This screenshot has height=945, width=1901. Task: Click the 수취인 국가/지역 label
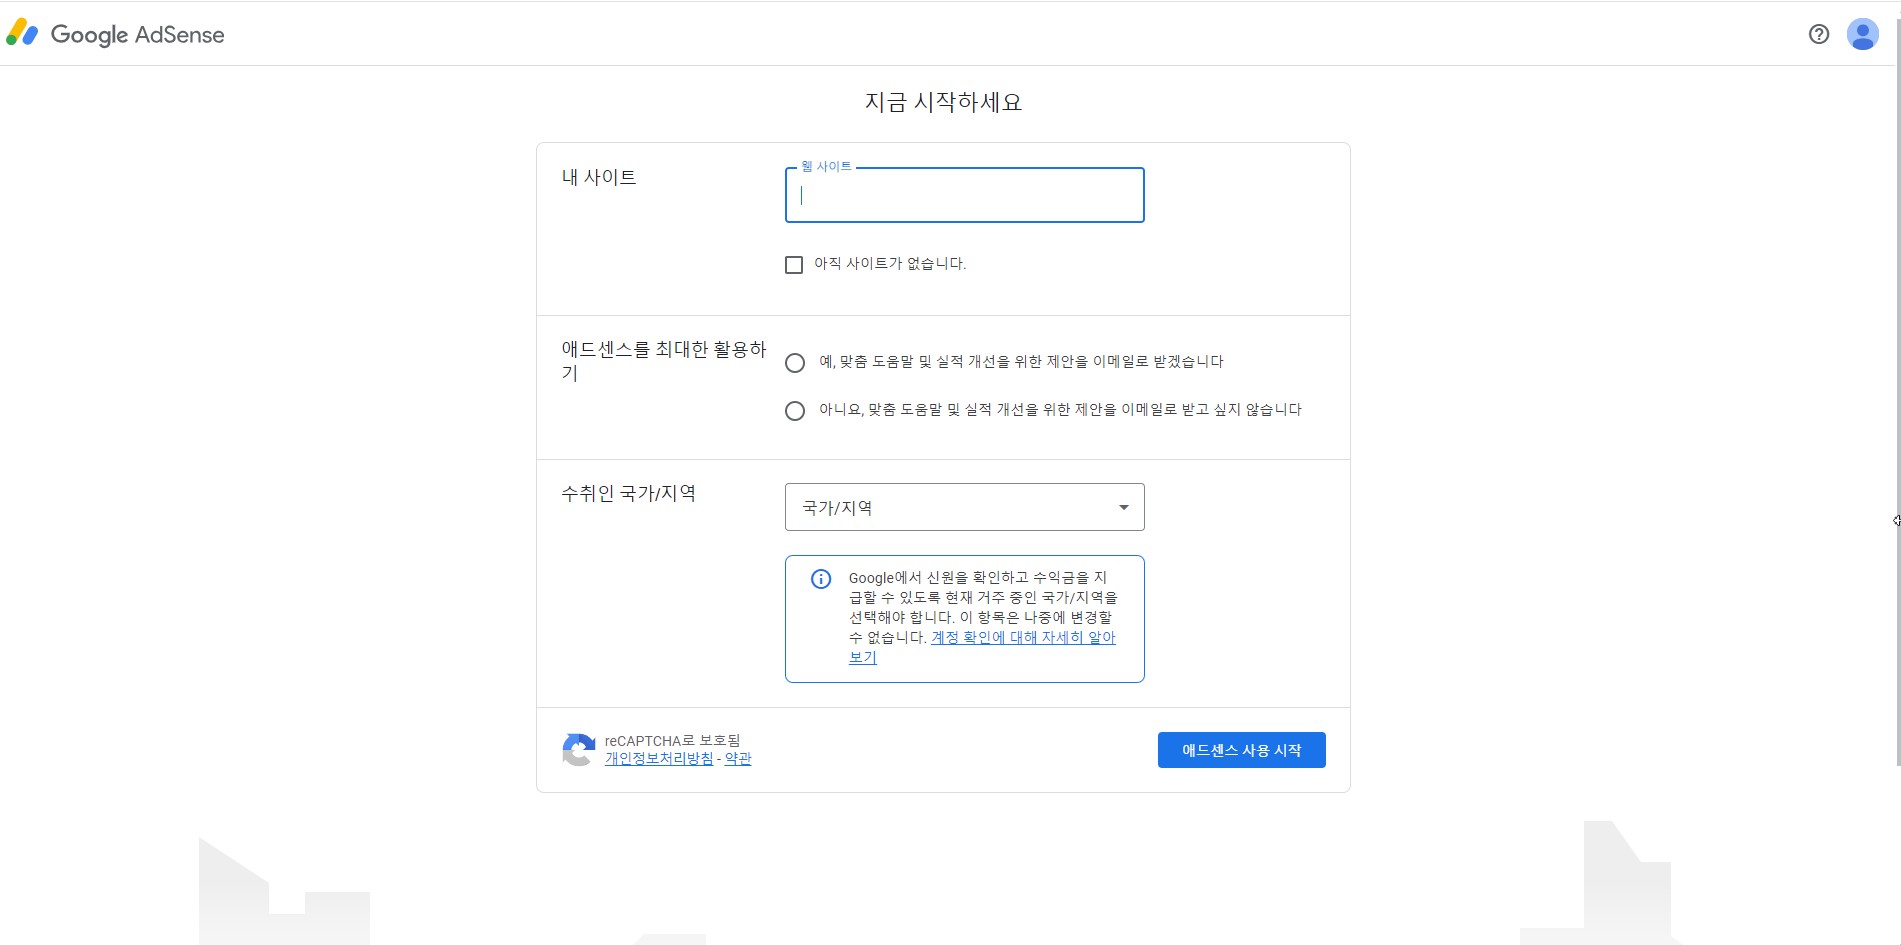click(x=628, y=493)
